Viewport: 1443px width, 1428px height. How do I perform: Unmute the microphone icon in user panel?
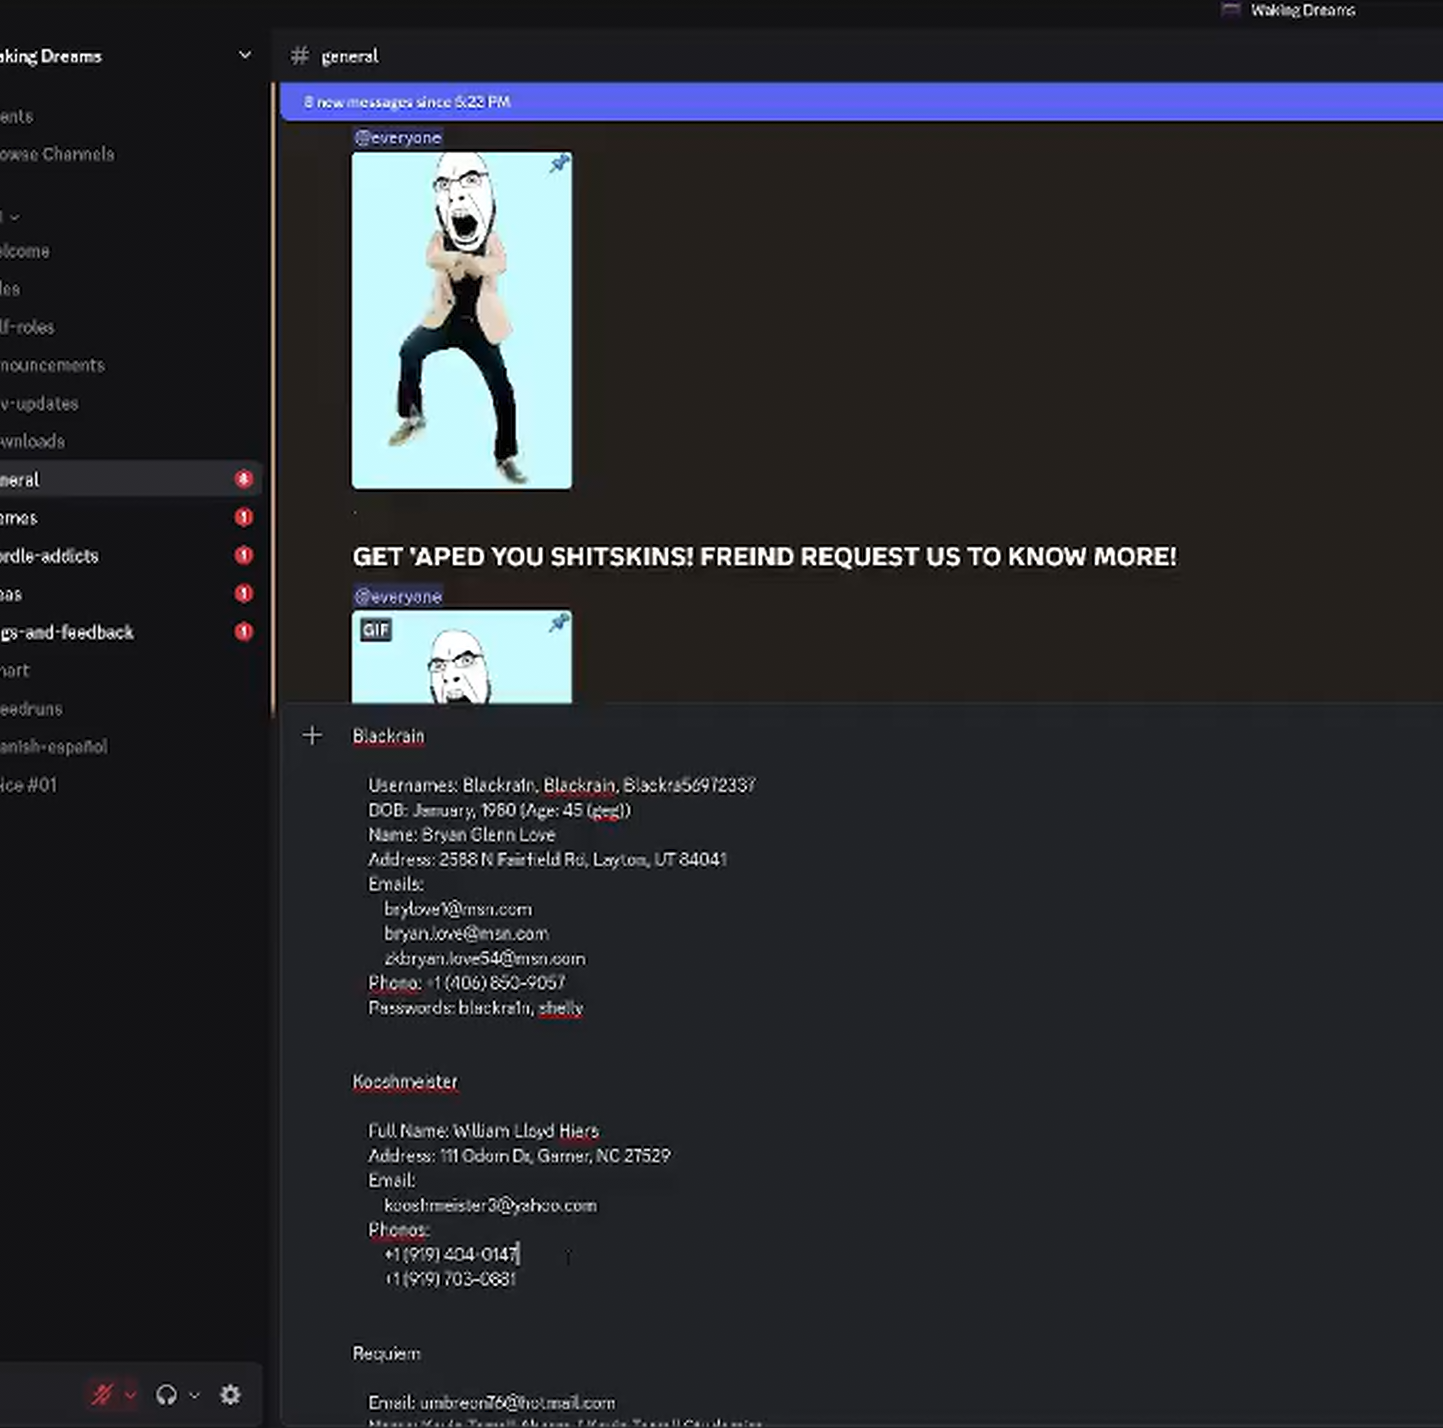tap(102, 1394)
